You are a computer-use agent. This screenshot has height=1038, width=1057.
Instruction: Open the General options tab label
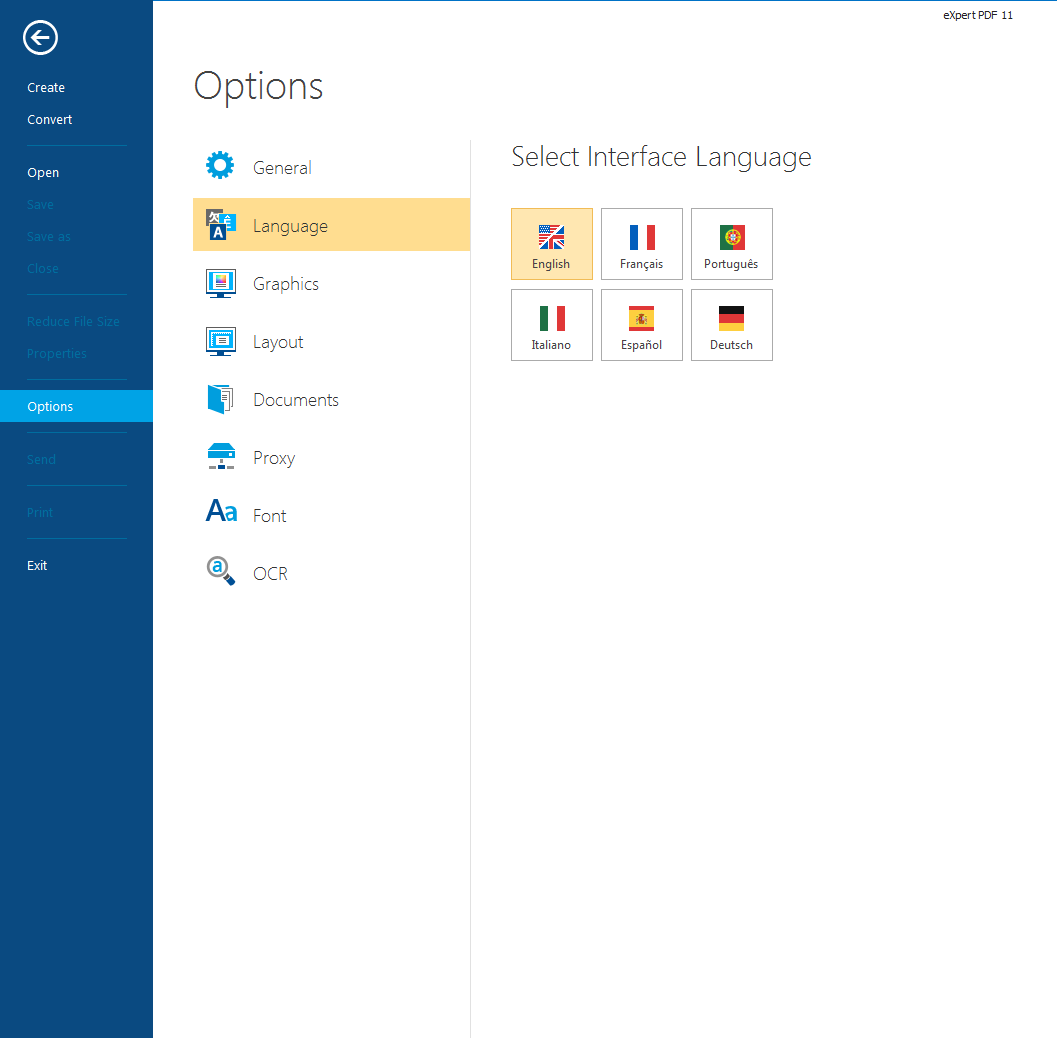point(282,168)
